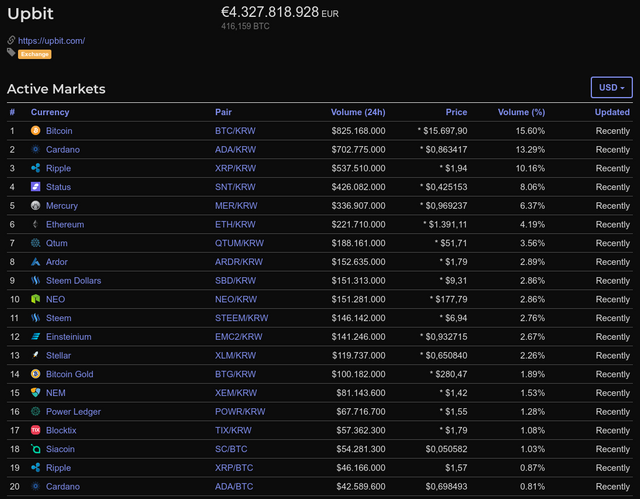Click the Blocktix TIX icon
Screen dimensions: 640x499
pos(36,430)
